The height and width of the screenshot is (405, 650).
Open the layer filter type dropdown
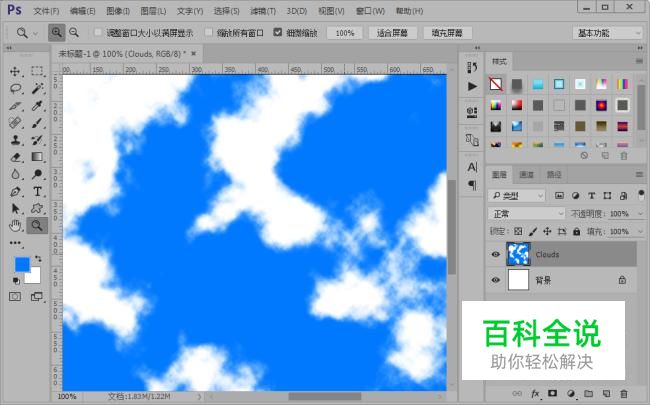point(516,195)
